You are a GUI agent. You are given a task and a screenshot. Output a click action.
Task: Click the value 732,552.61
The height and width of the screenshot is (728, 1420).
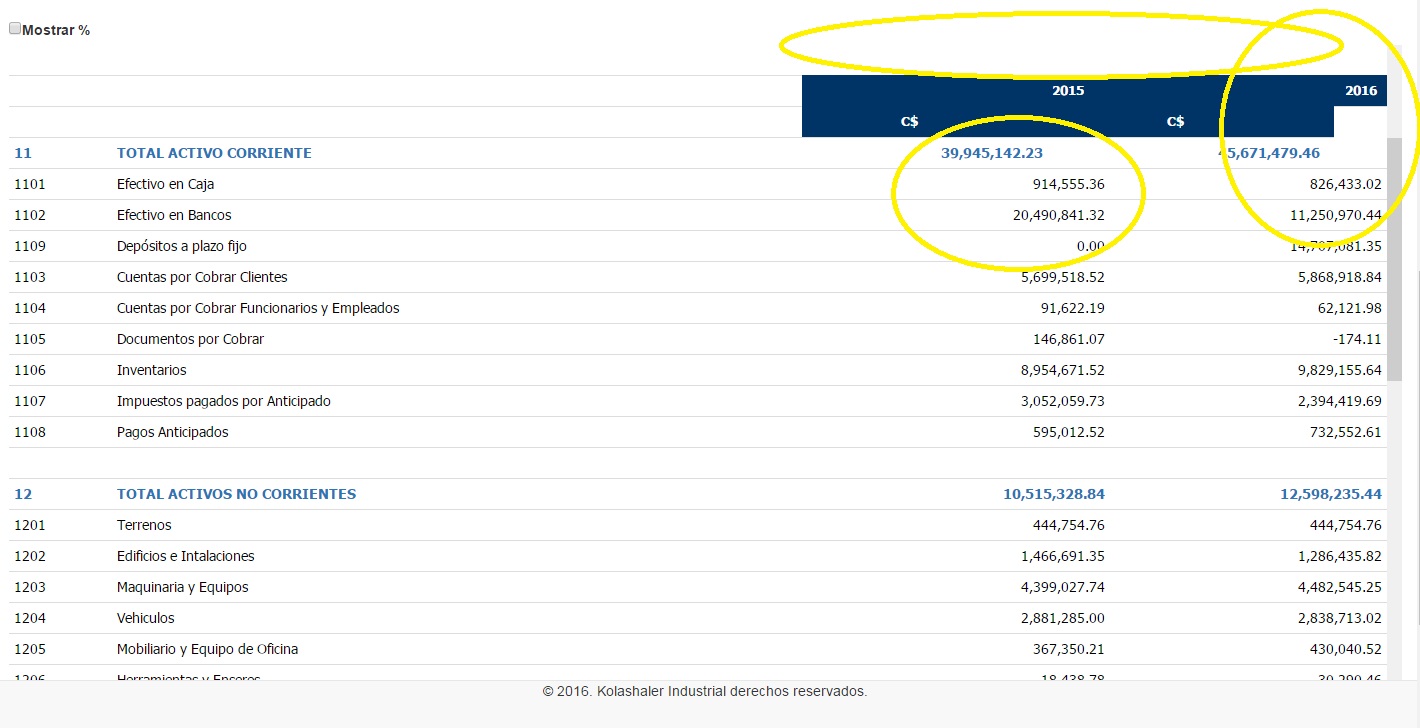tap(1345, 432)
